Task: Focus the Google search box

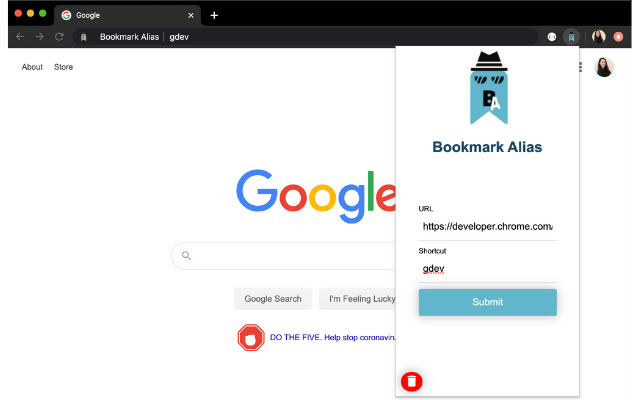Action: coord(286,256)
